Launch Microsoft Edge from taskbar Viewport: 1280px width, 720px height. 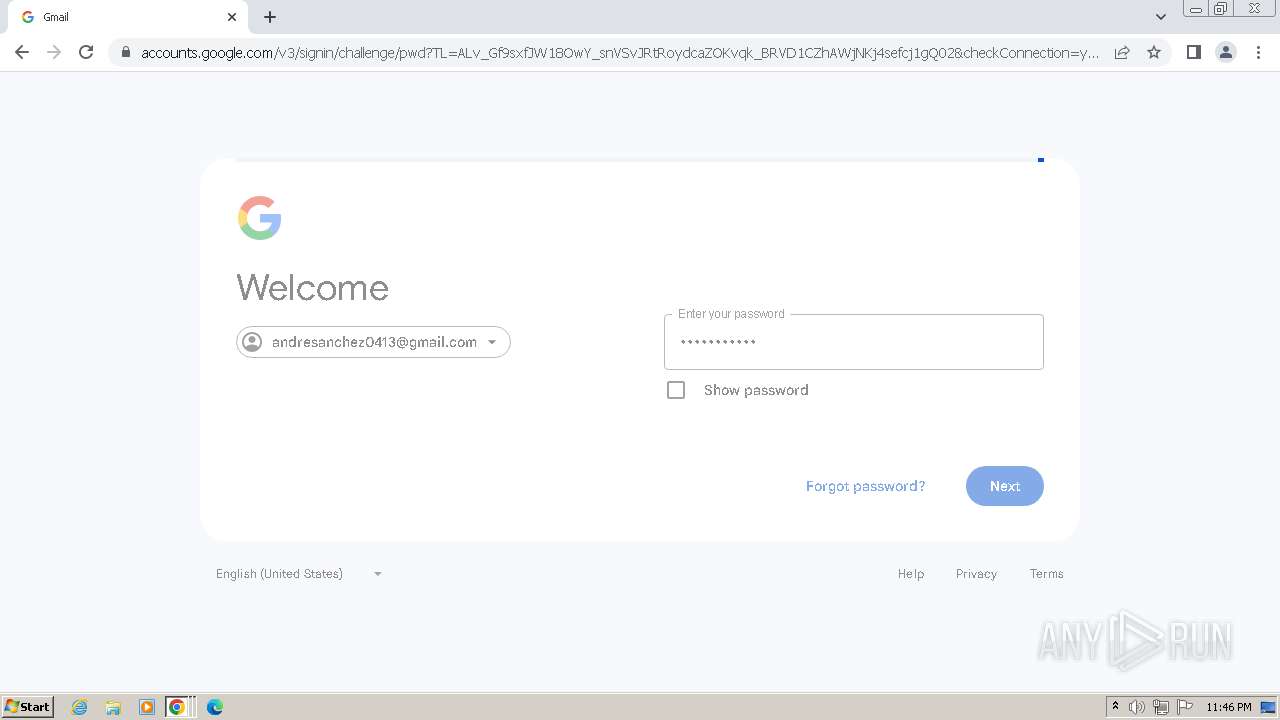[214, 707]
